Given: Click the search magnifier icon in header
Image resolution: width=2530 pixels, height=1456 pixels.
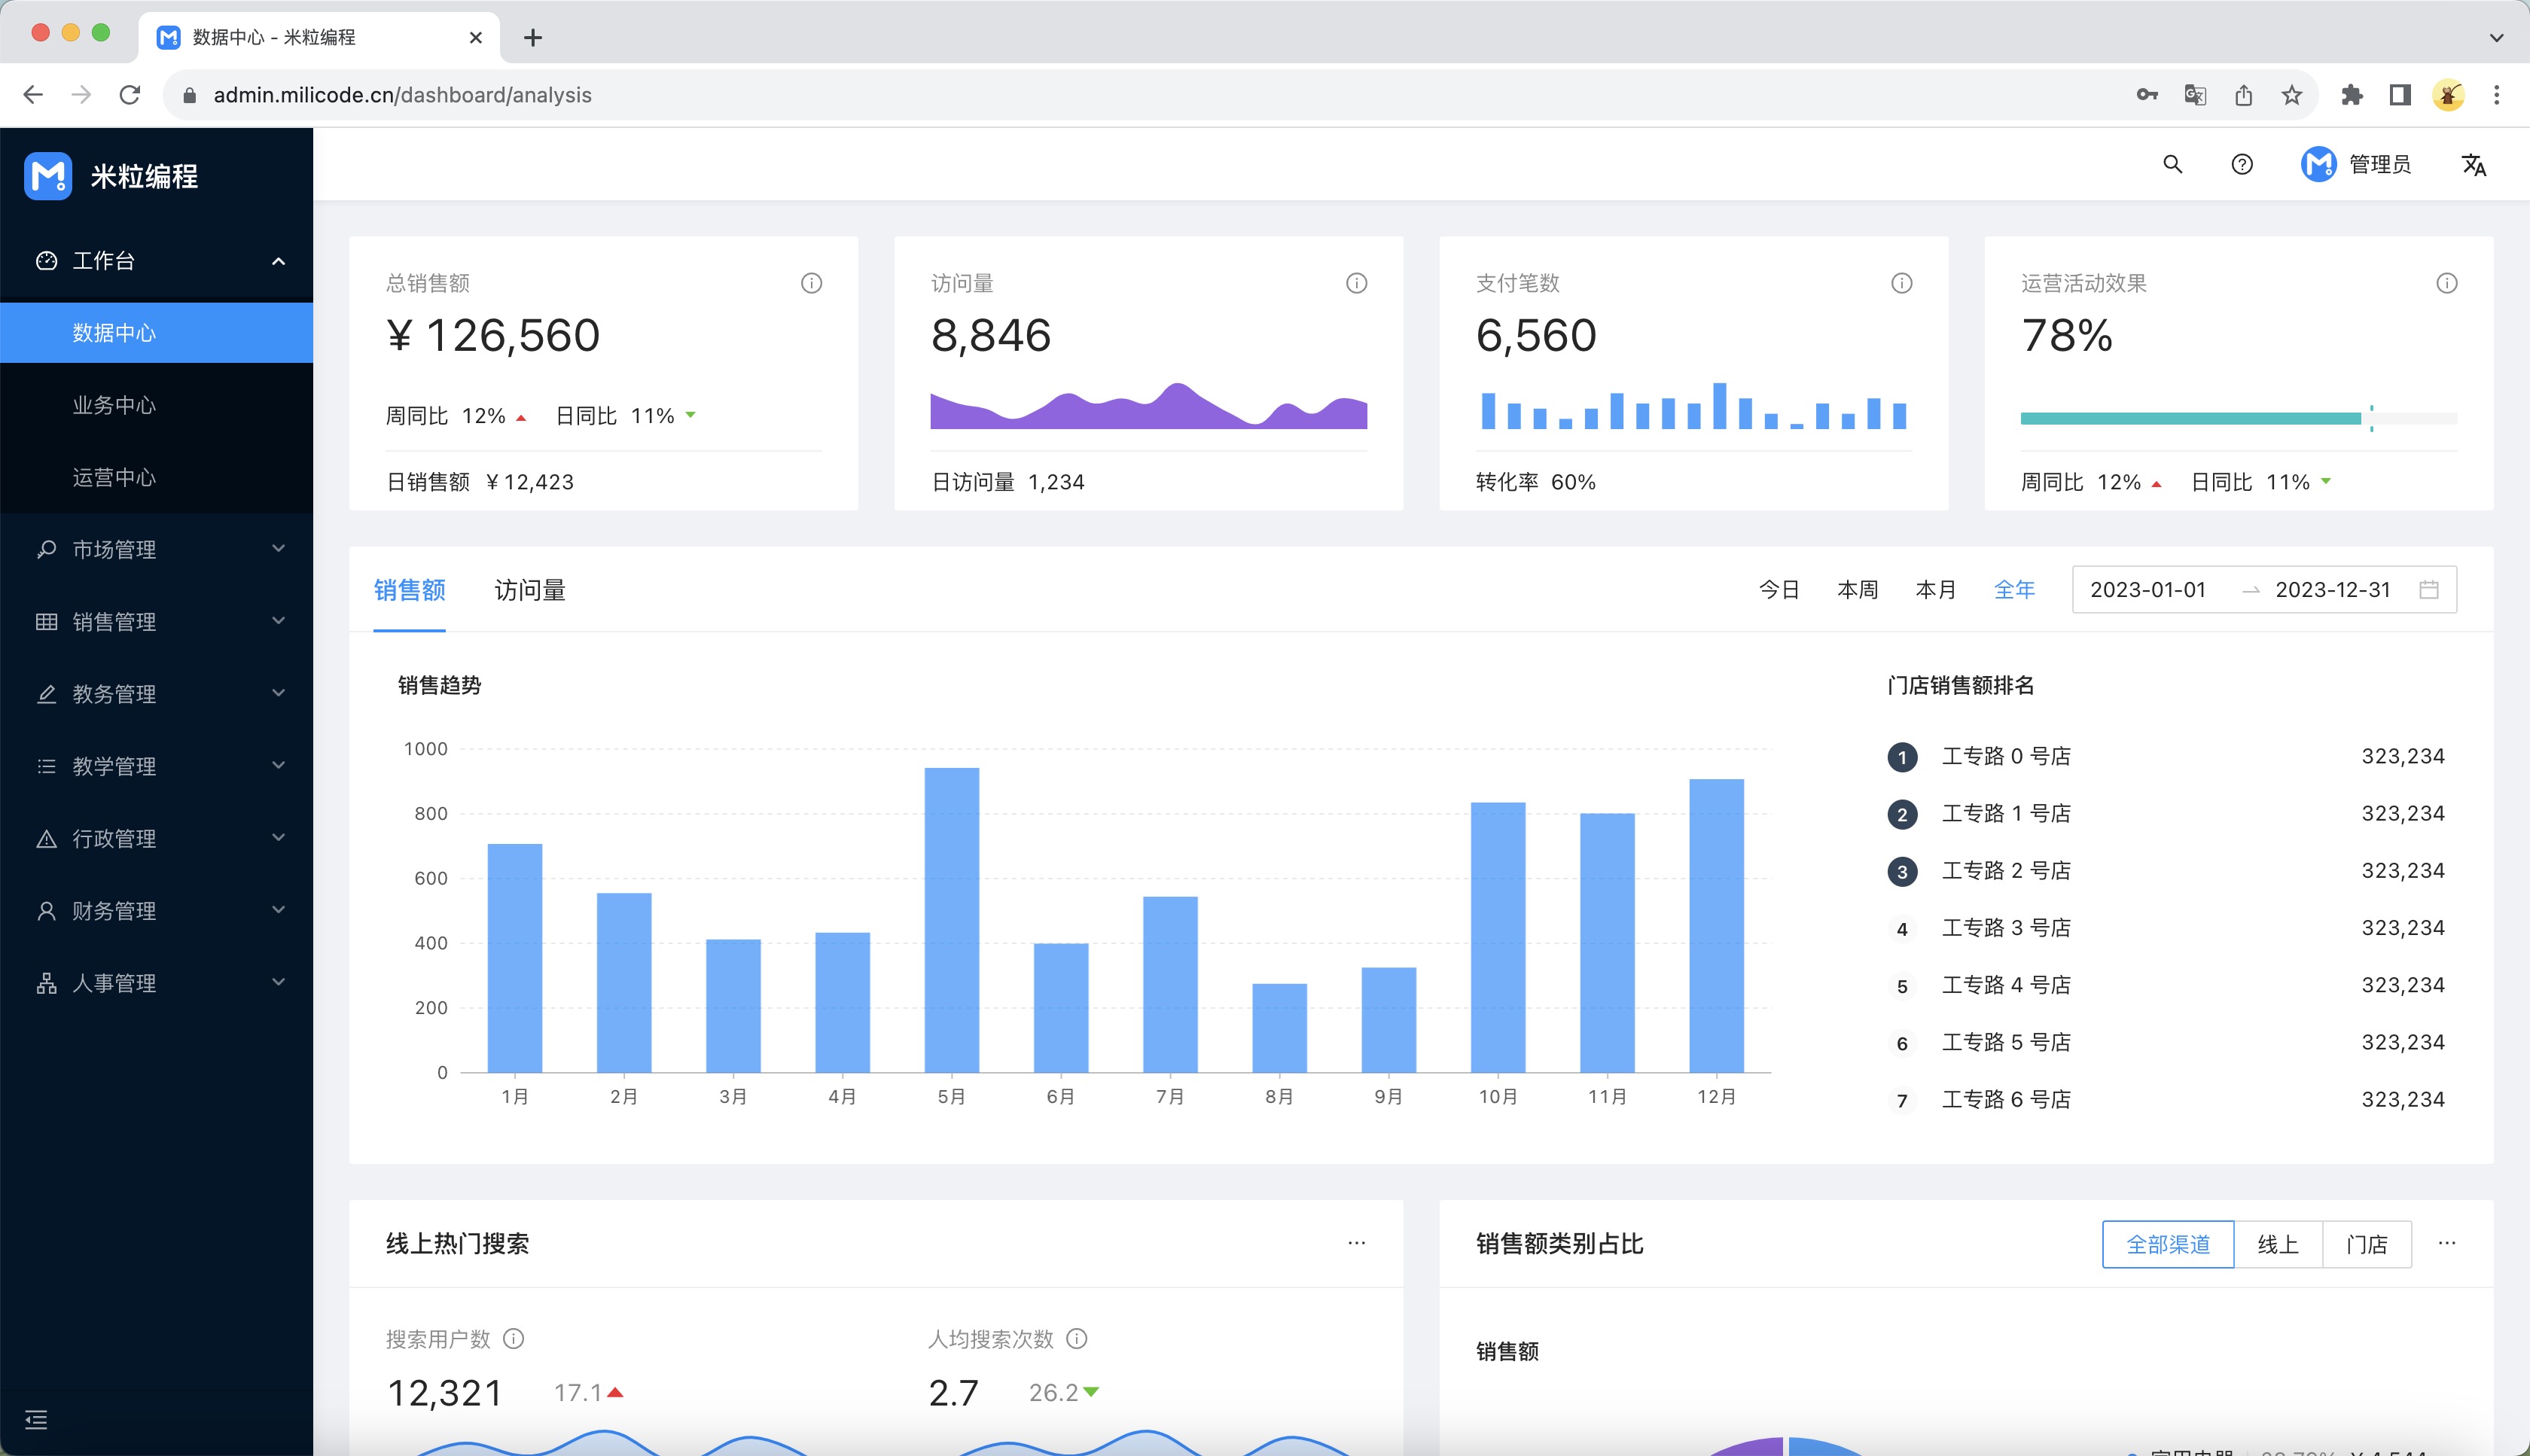Looking at the screenshot, I should coord(2172,164).
